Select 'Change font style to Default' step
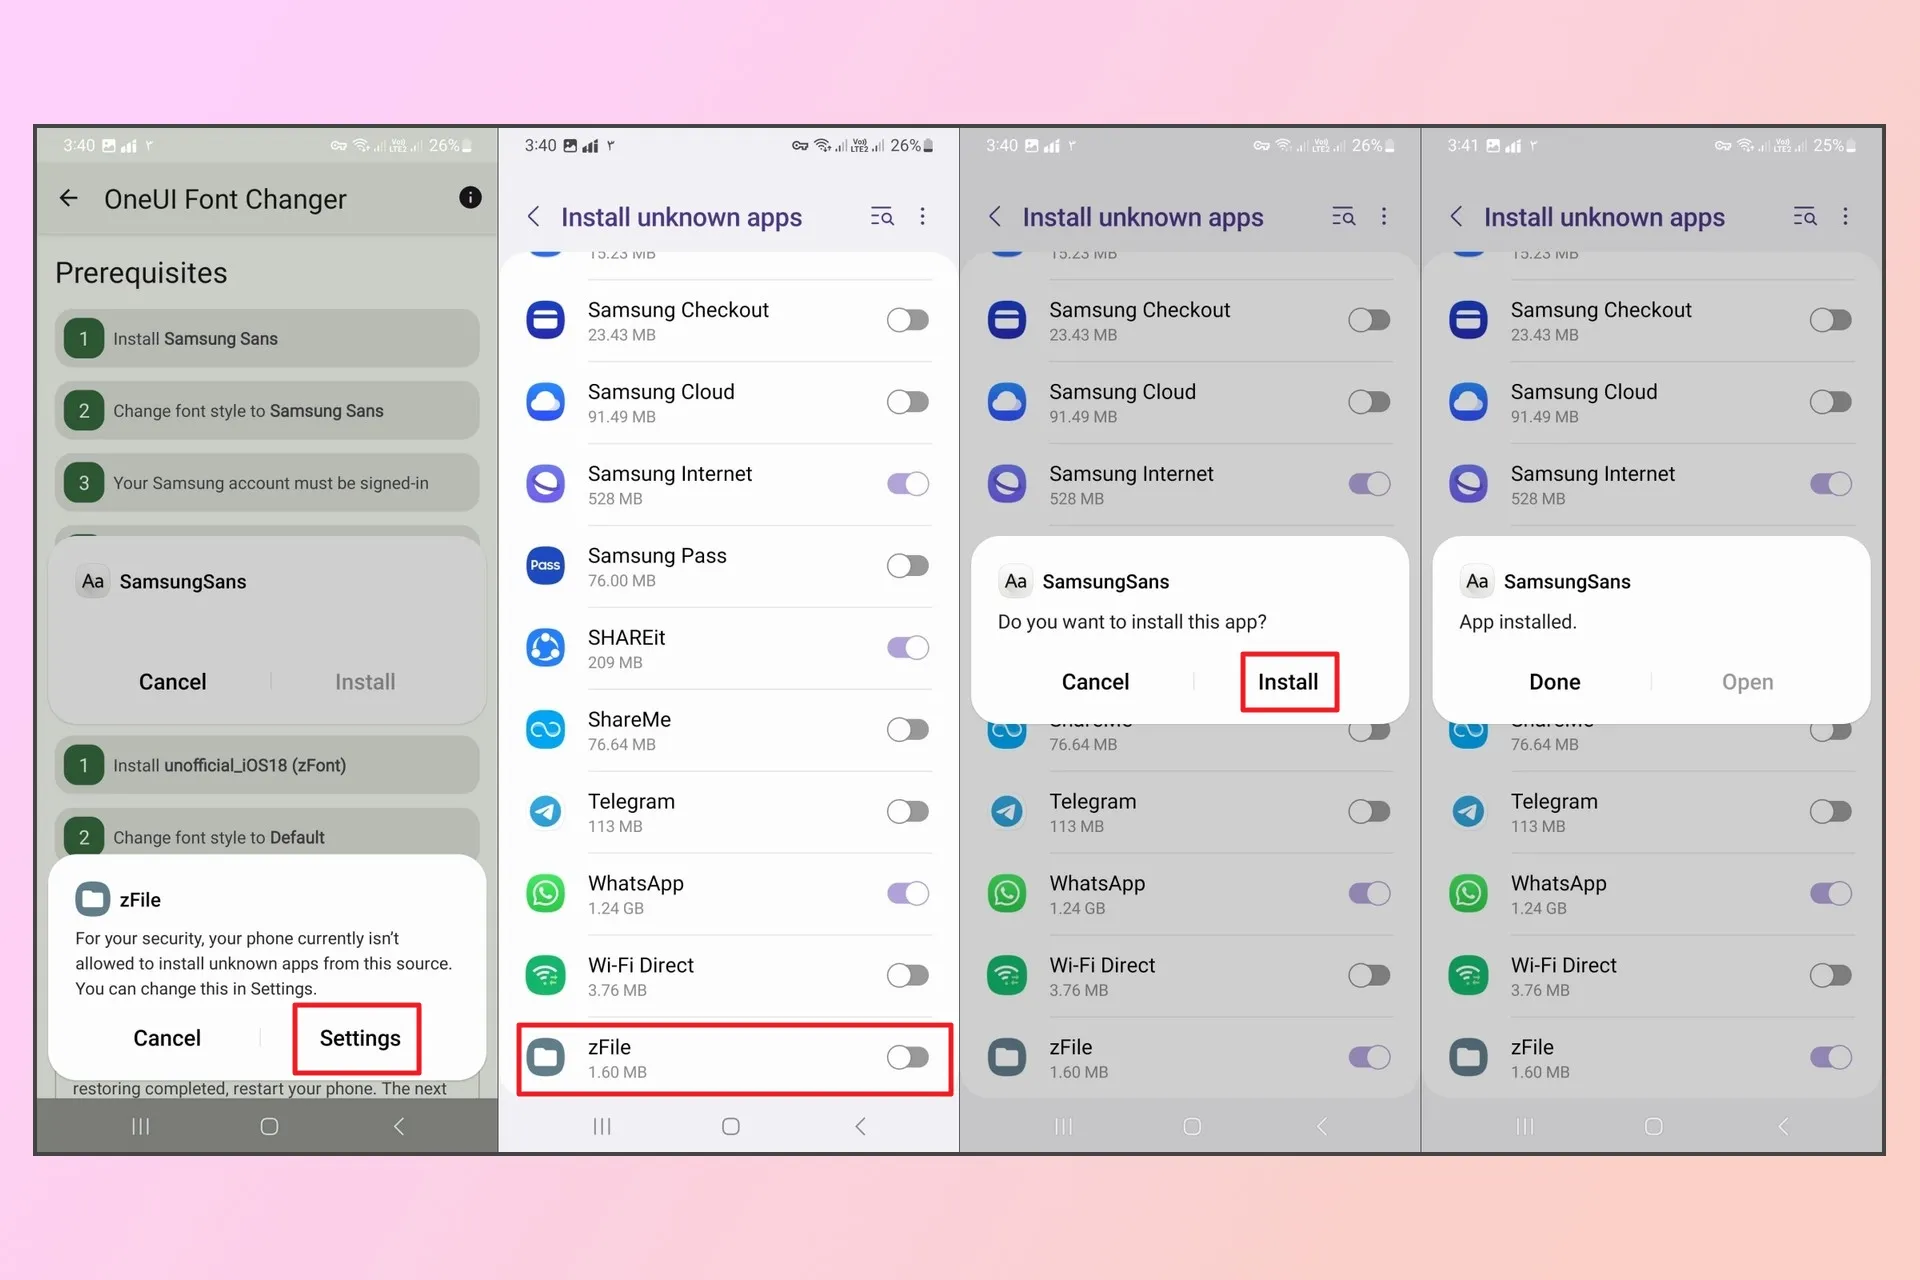This screenshot has height=1280, width=1920. (x=267, y=834)
